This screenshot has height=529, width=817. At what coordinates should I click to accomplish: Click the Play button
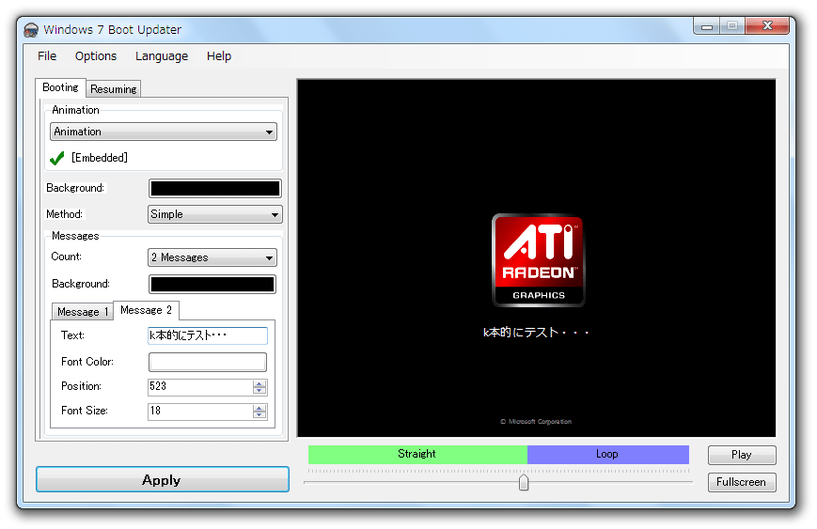click(741, 455)
